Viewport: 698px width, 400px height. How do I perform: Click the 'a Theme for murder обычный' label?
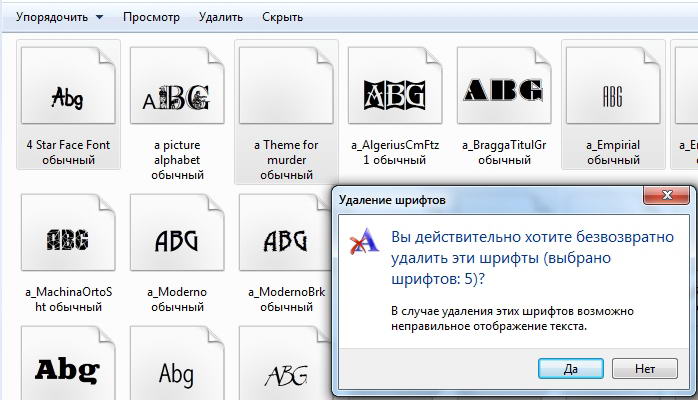coord(286,160)
